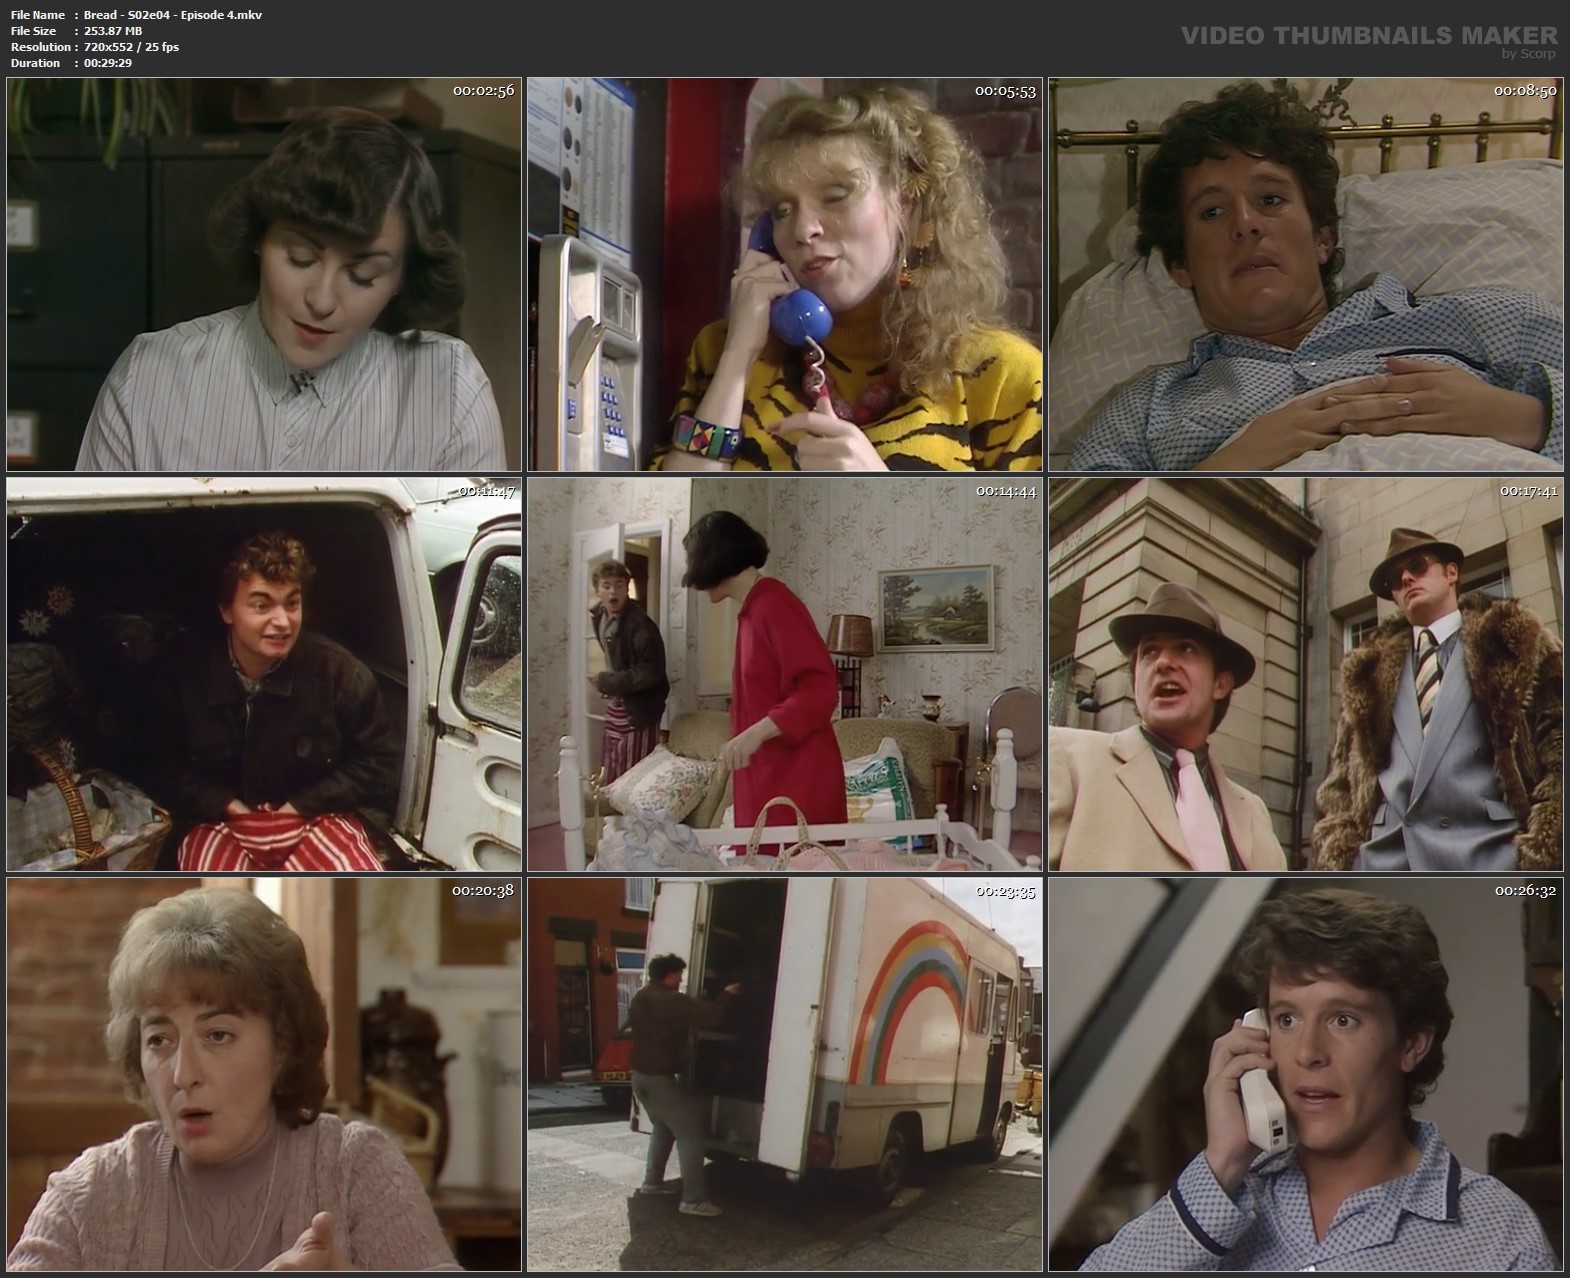Select the van-door frame at 00:11:47

coord(264,674)
